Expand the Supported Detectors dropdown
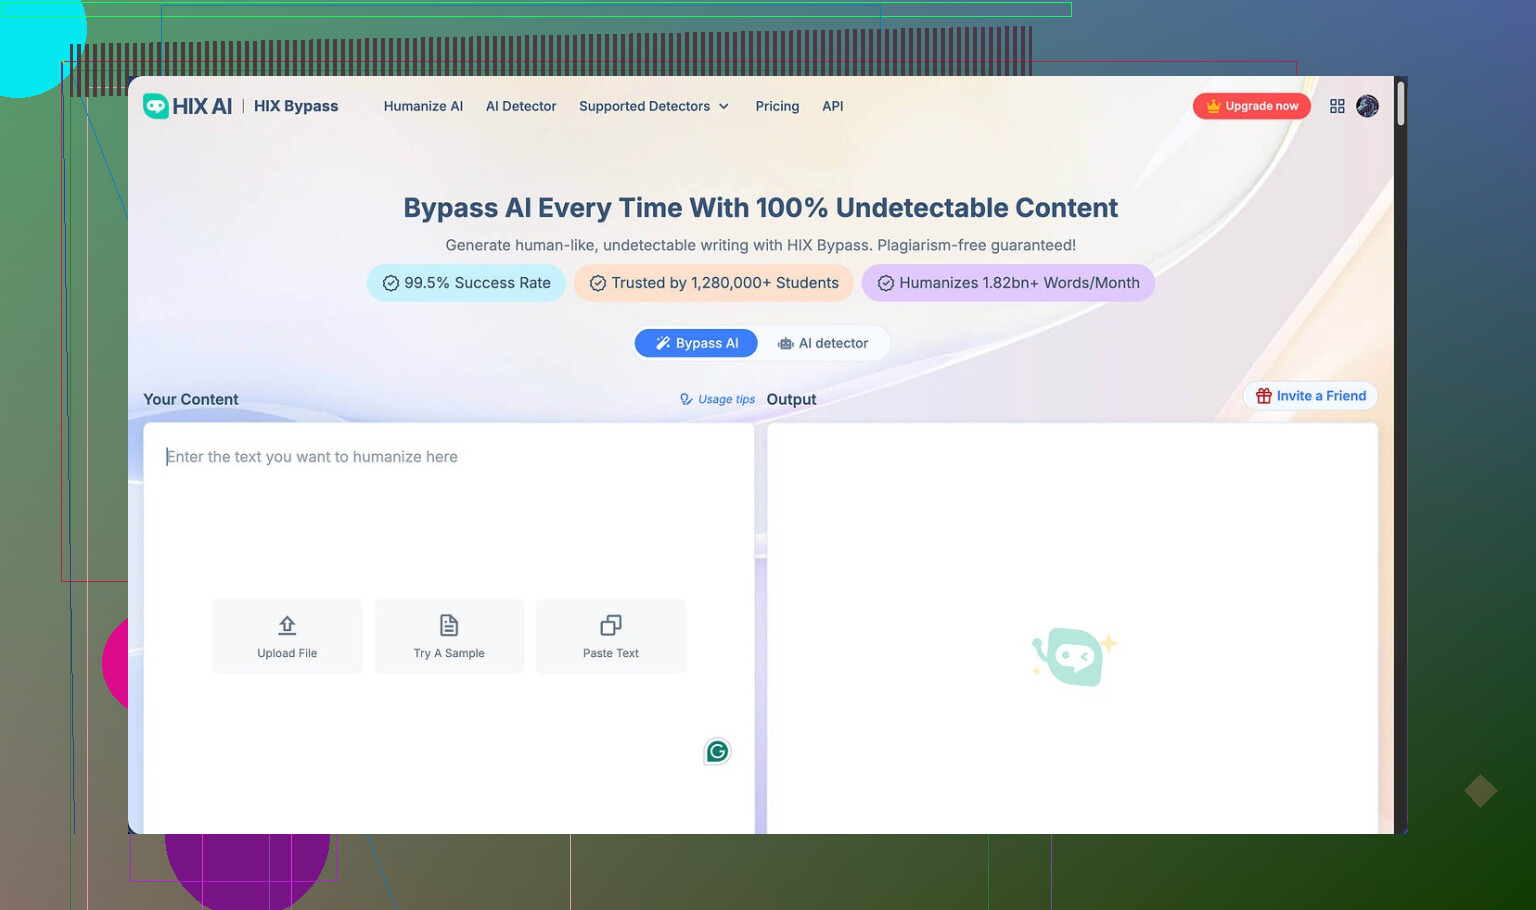 pyautogui.click(x=653, y=106)
